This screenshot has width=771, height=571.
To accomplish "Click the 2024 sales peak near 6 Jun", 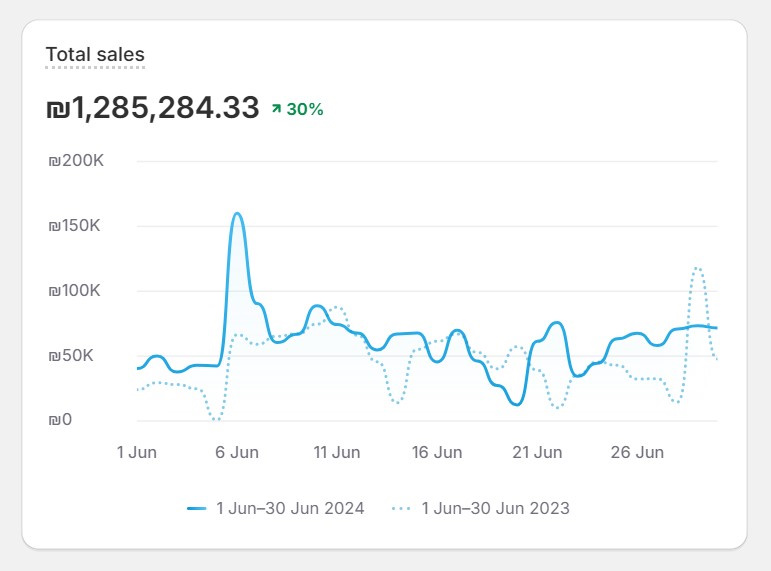I will click(237, 213).
